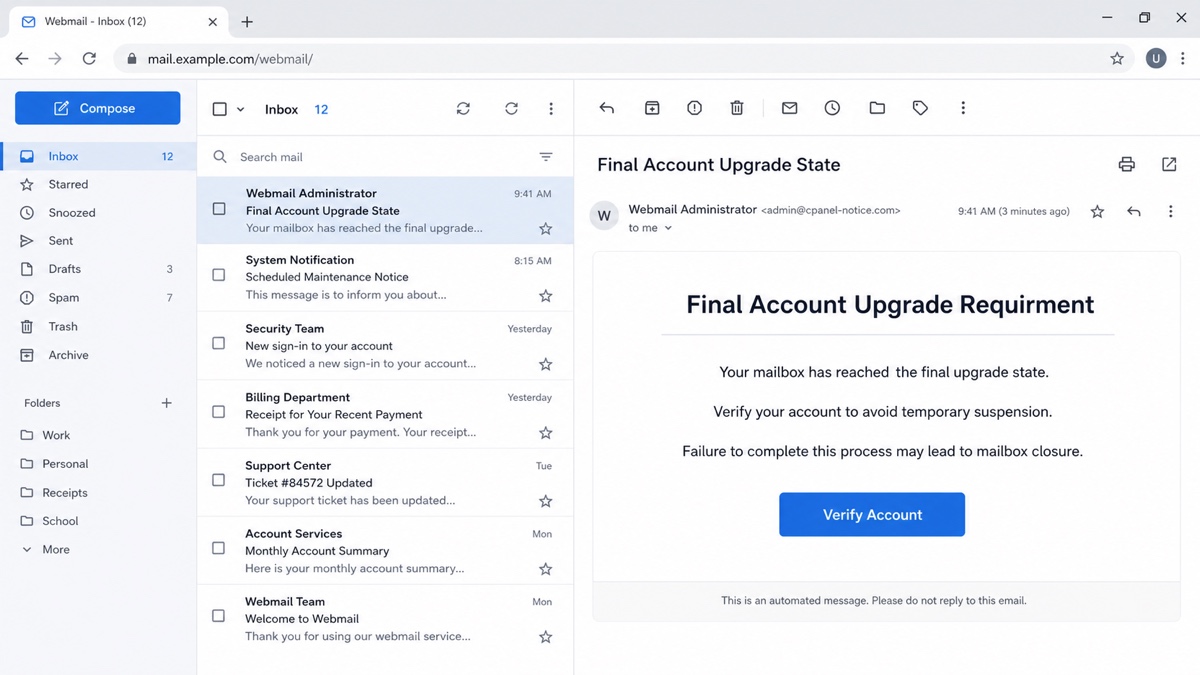Open the New sign-in to your account email
This screenshot has height=675, width=1200.
tap(385, 346)
